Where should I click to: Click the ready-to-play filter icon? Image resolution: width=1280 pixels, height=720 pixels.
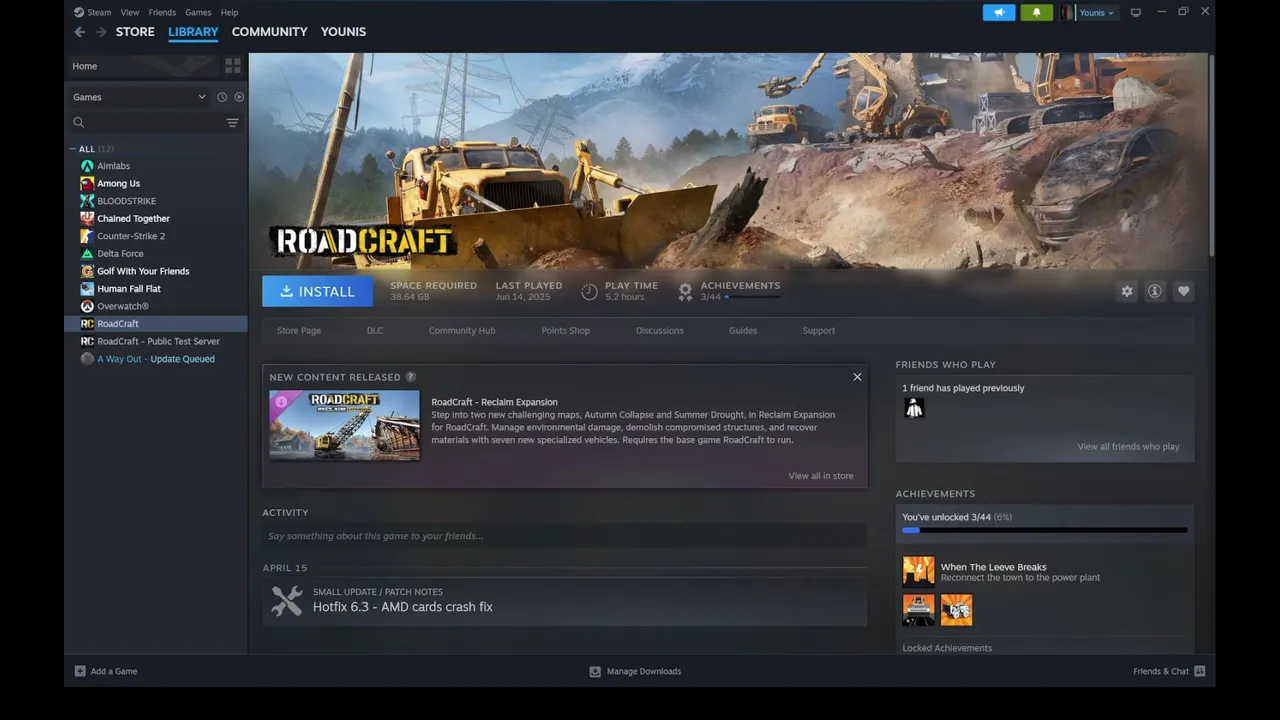point(239,97)
